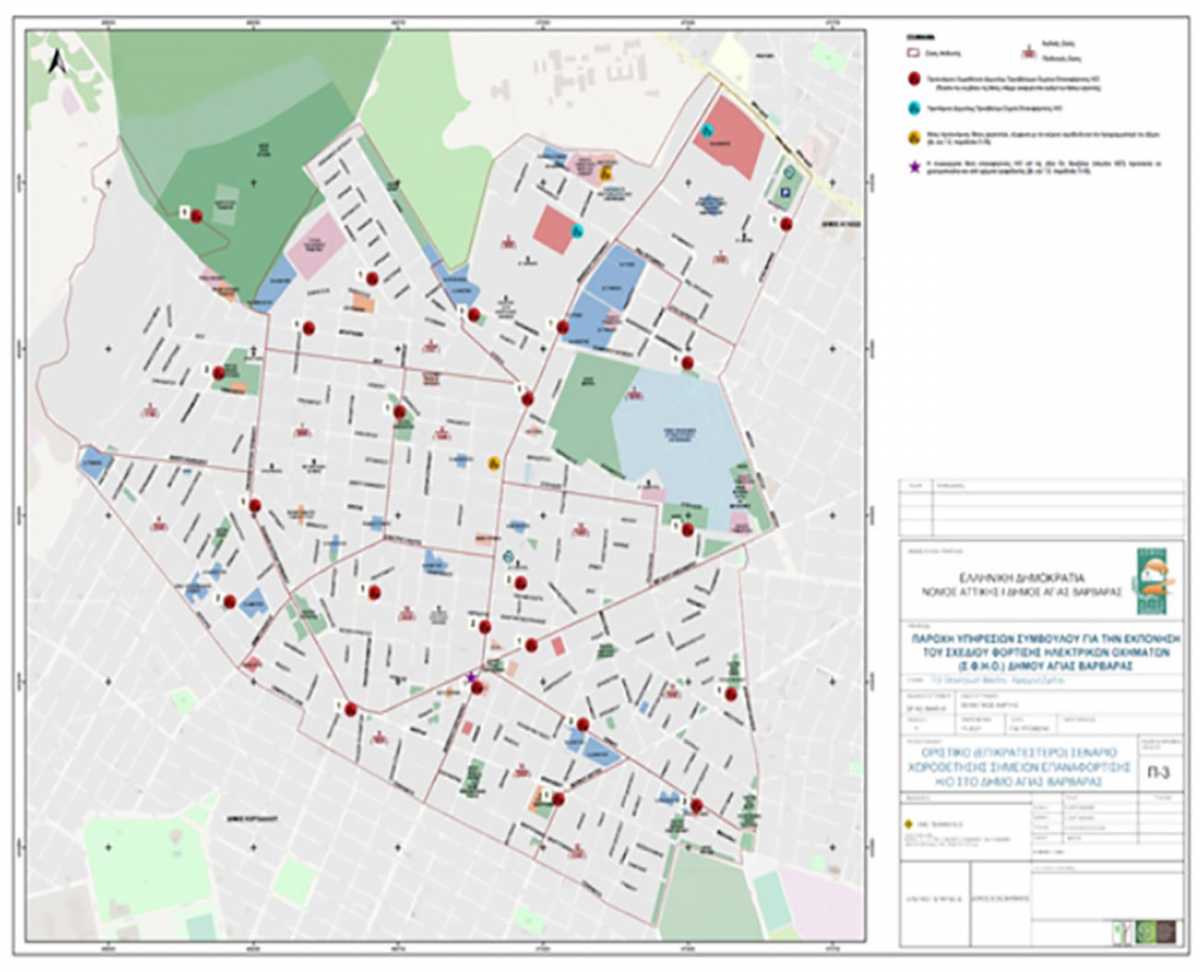Click the blue parking P symbol on the map
This screenshot has width=1200, height=972.
tap(787, 193)
